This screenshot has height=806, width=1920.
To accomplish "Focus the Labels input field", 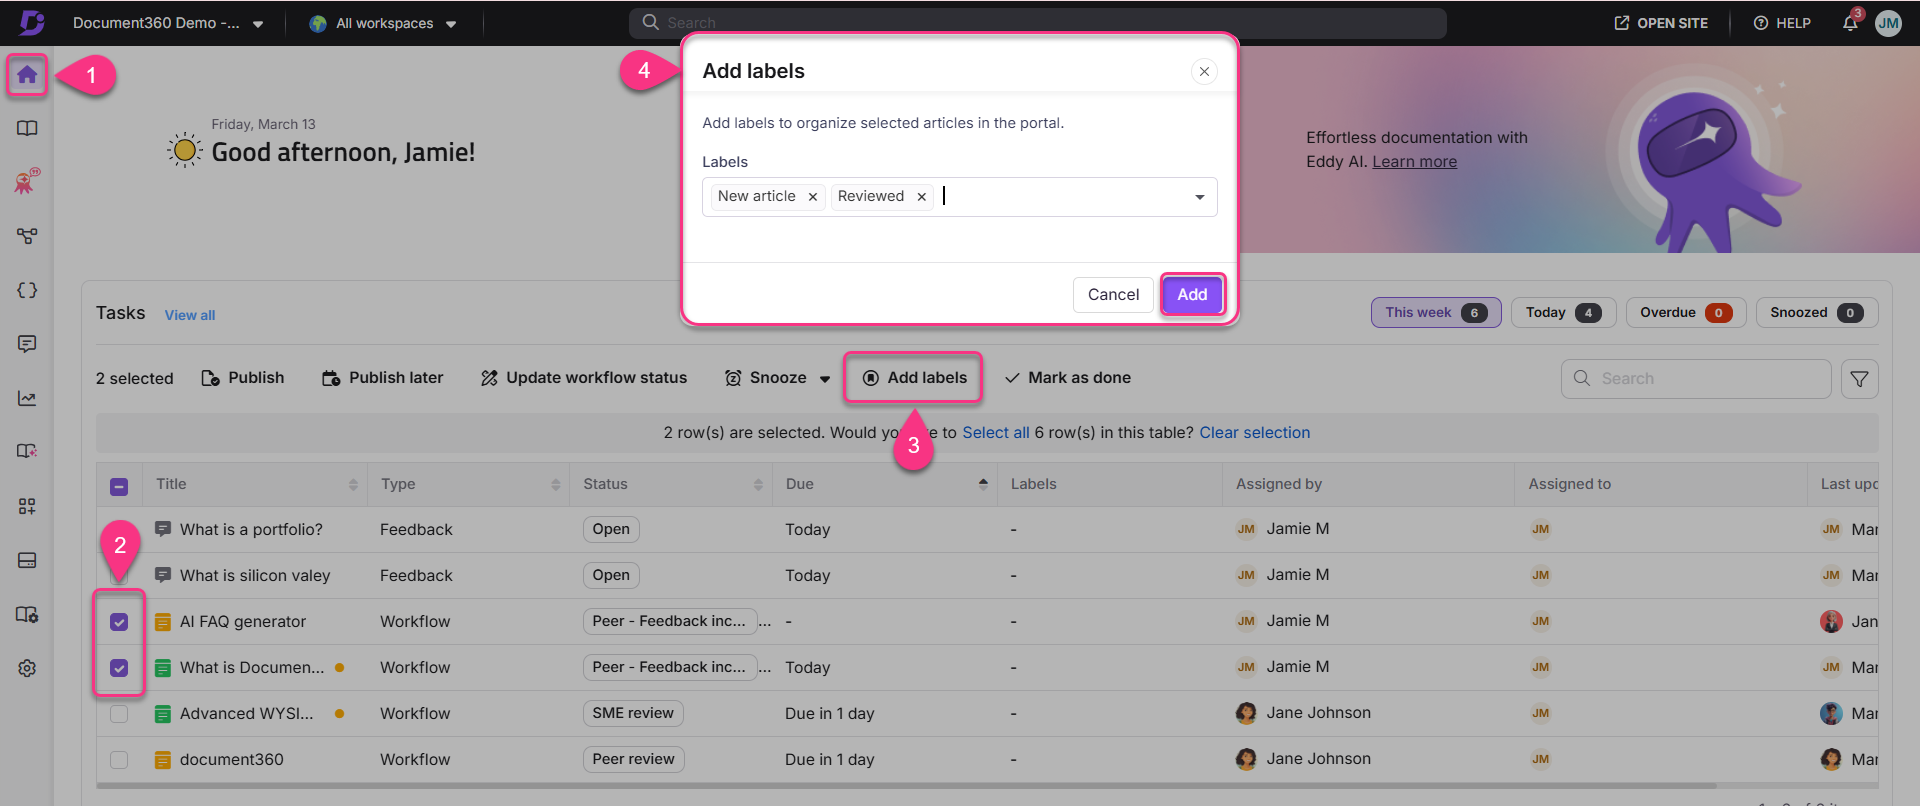I will click(x=960, y=197).
